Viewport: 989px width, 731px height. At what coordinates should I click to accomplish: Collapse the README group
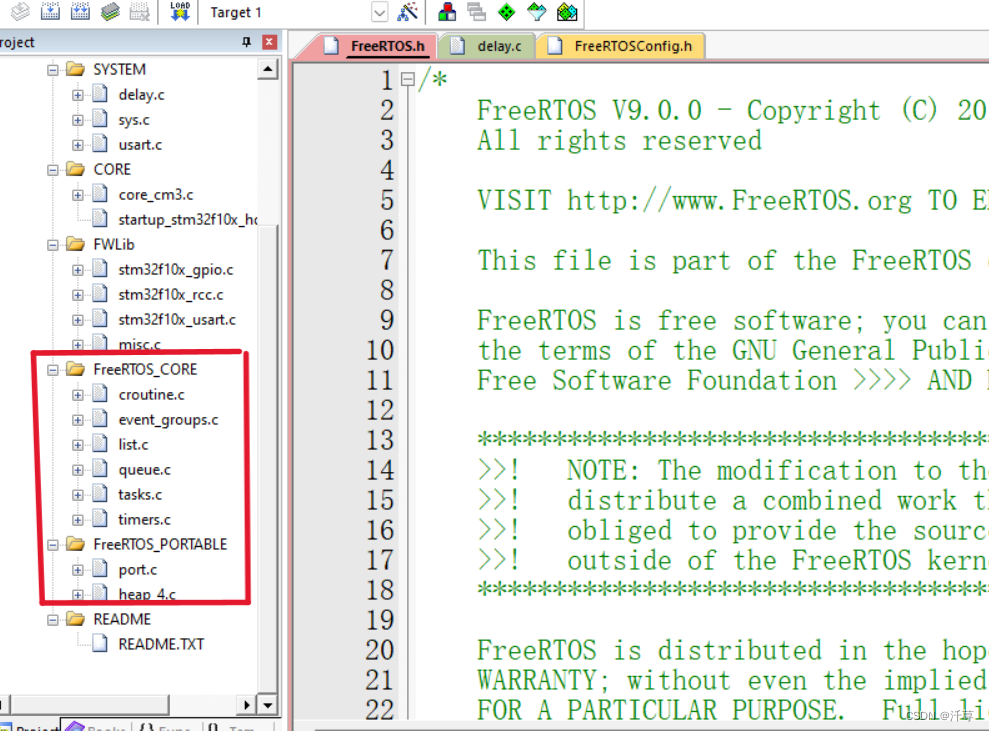[x=53, y=619]
